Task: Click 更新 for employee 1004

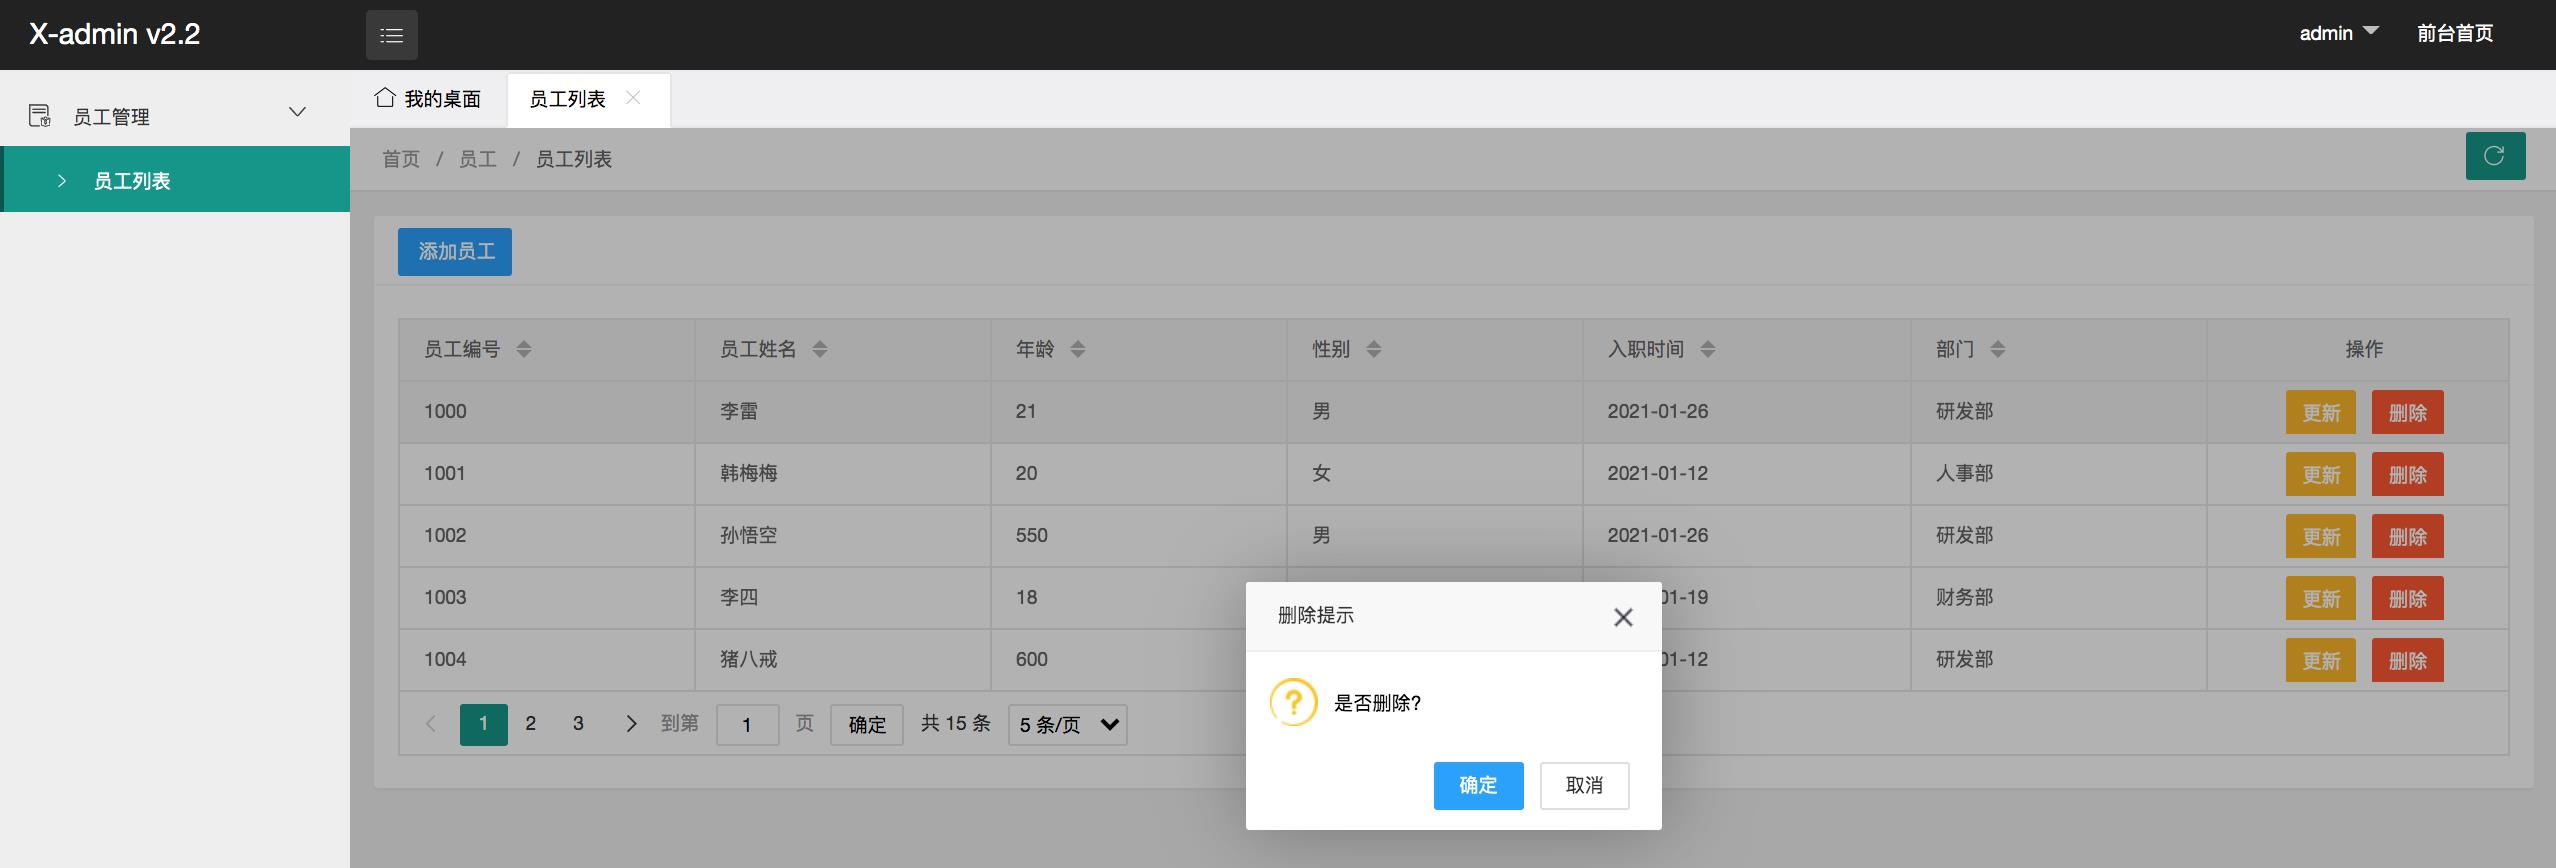Action: pos(2321,660)
